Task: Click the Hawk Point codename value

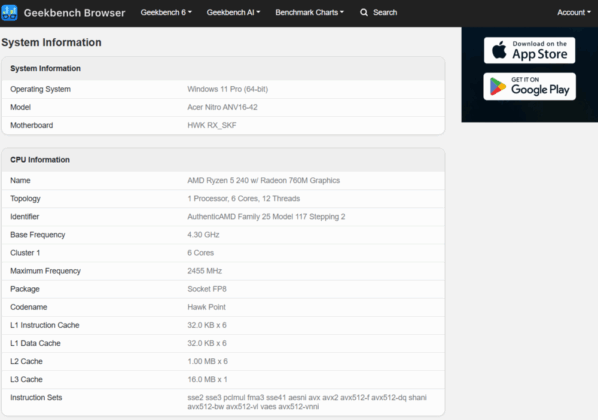Action: point(206,307)
